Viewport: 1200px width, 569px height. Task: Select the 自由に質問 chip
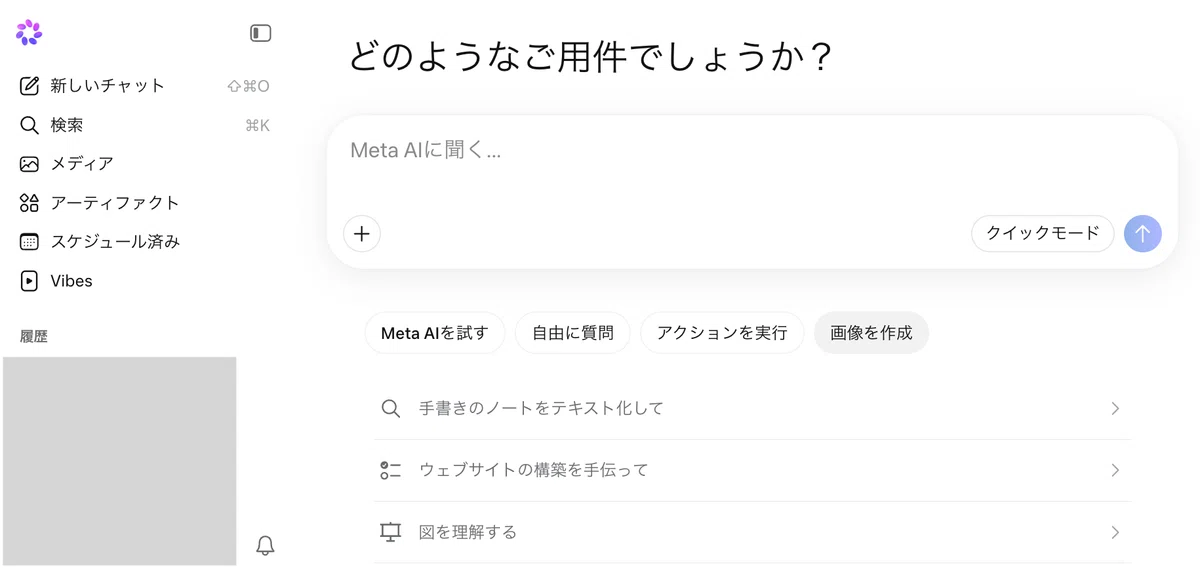pyautogui.click(x=572, y=333)
